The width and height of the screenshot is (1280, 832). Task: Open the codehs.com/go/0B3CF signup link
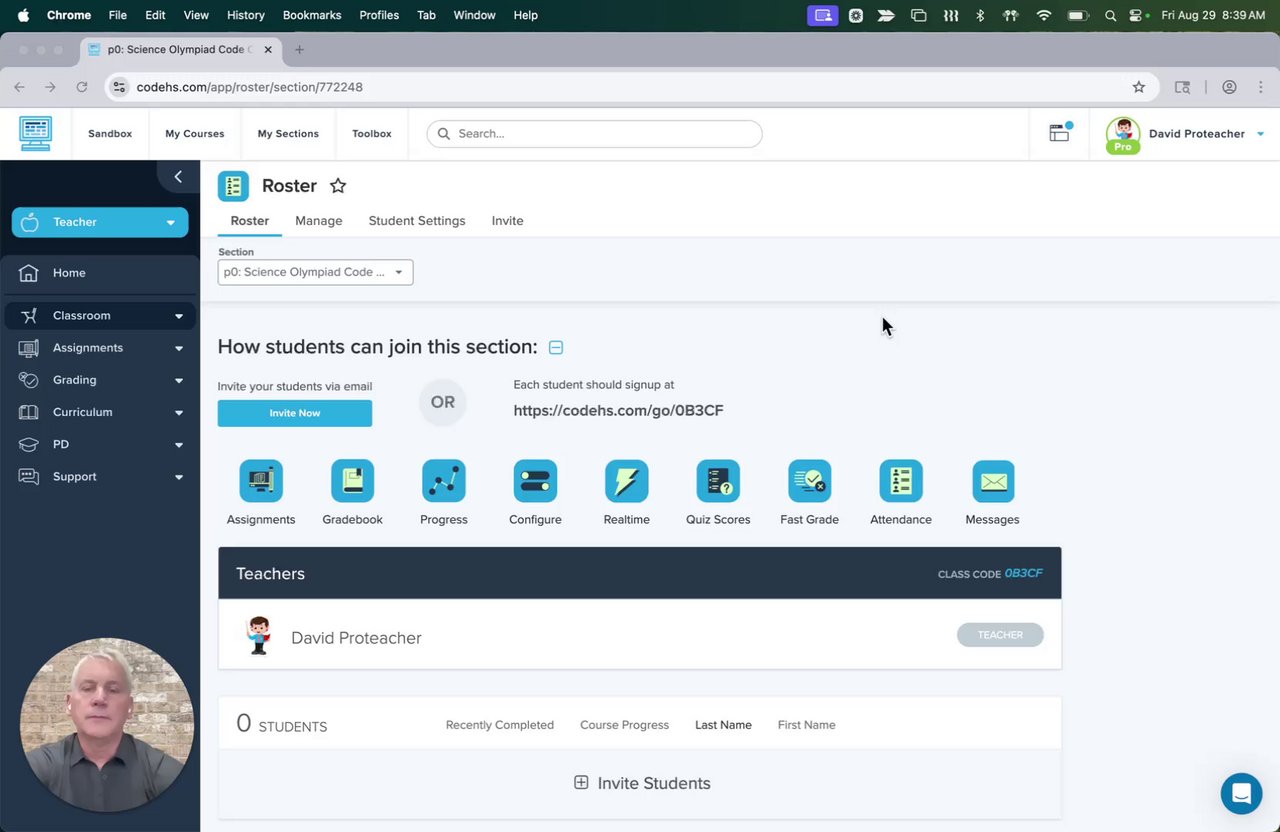click(618, 410)
